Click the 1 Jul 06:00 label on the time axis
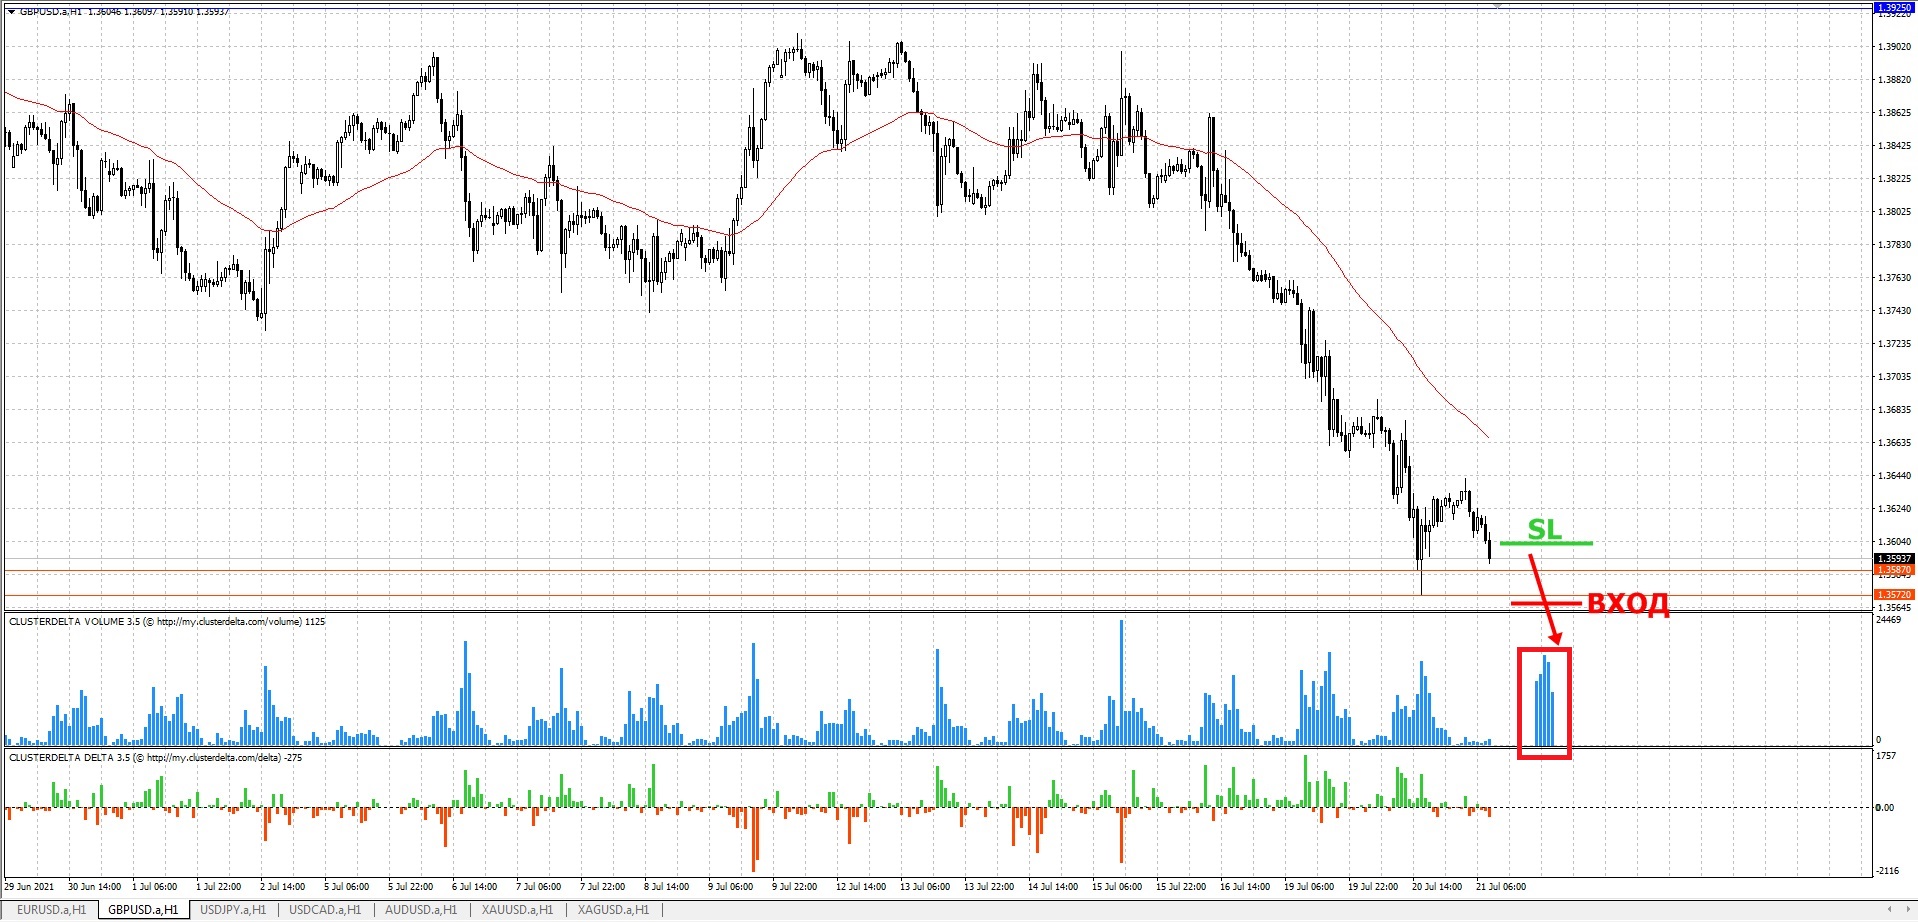 tap(154, 887)
